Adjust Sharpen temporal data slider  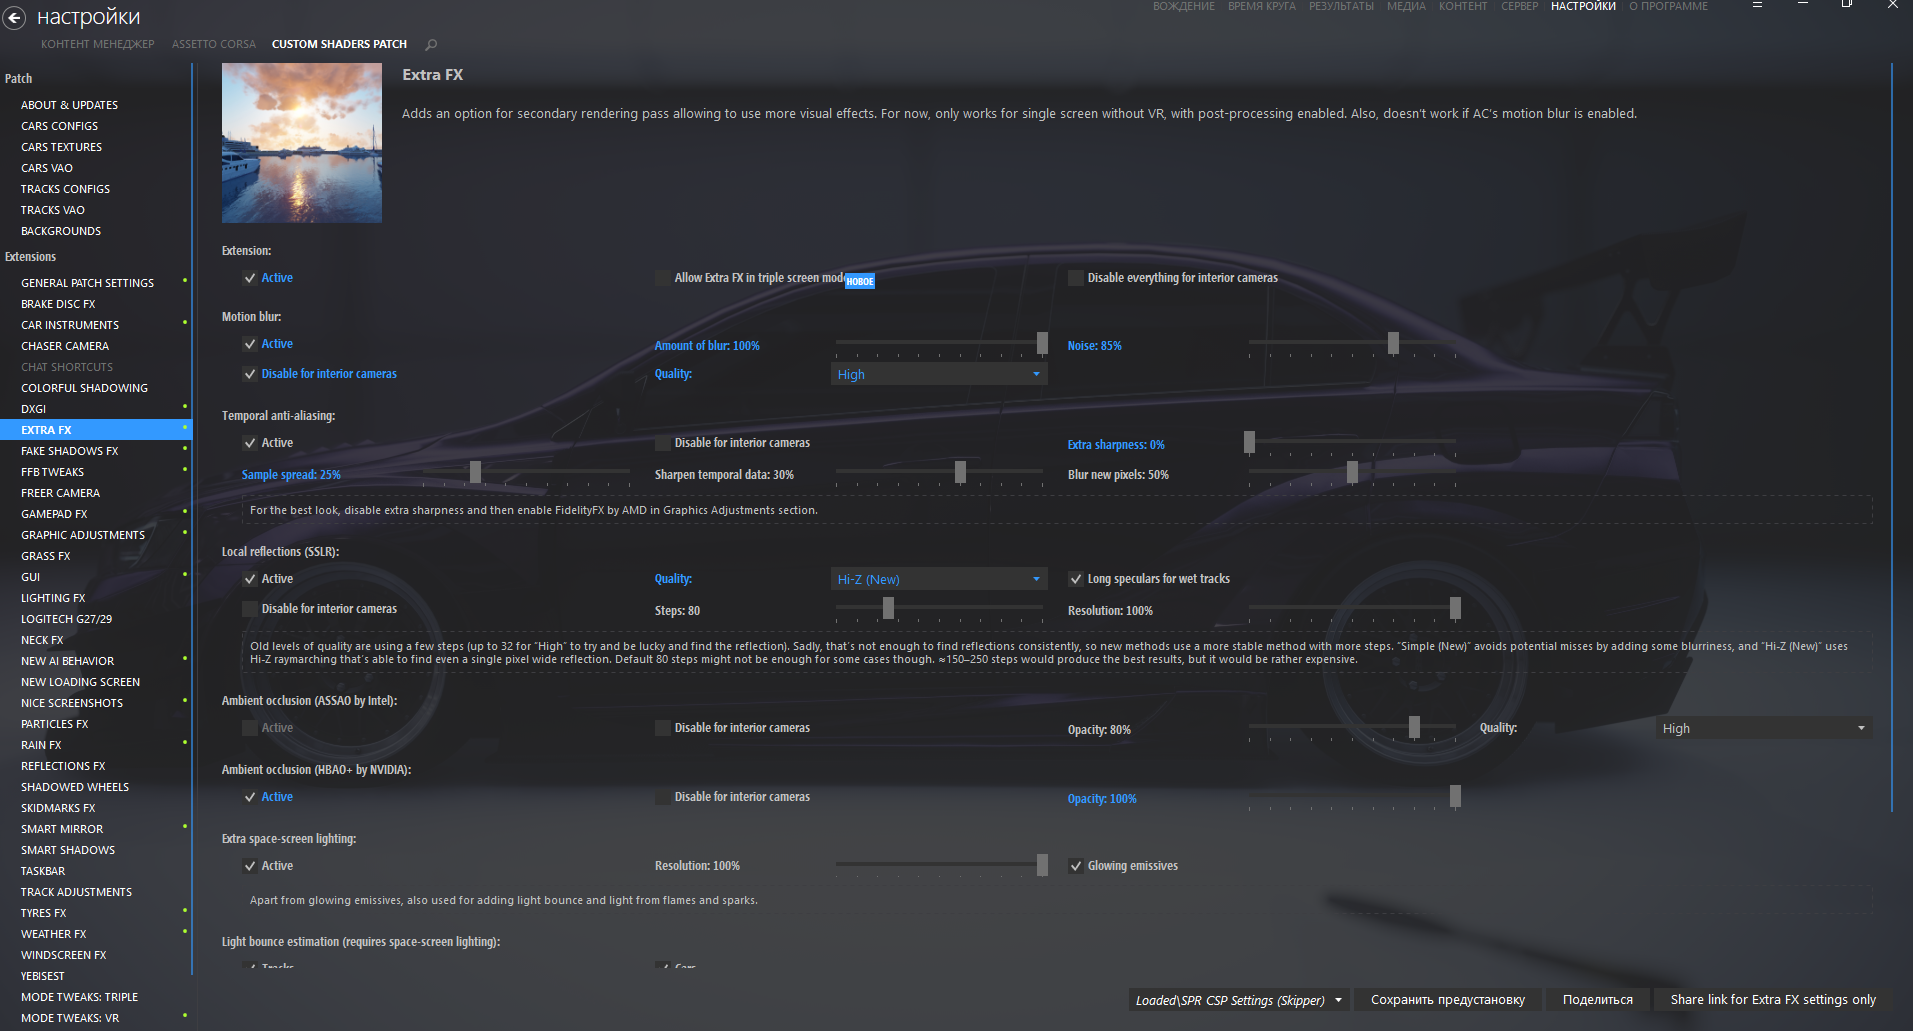(941, 472)
